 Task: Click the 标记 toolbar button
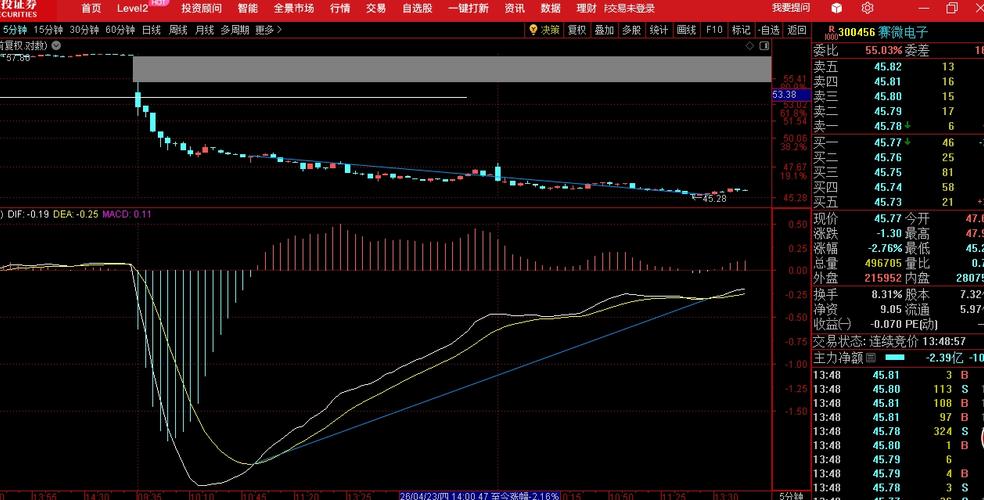click(741, 29)
